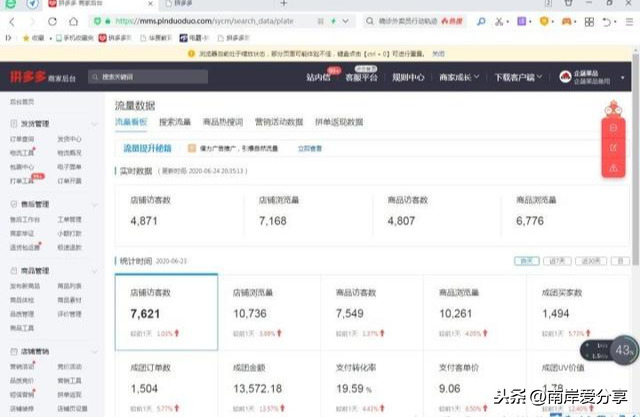Click the 发货管理 section icon in sidebar

click(x=13, y=124)
